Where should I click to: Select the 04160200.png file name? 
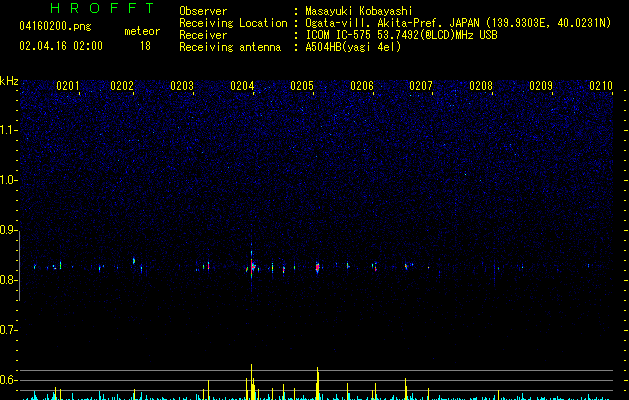point(55,26)
